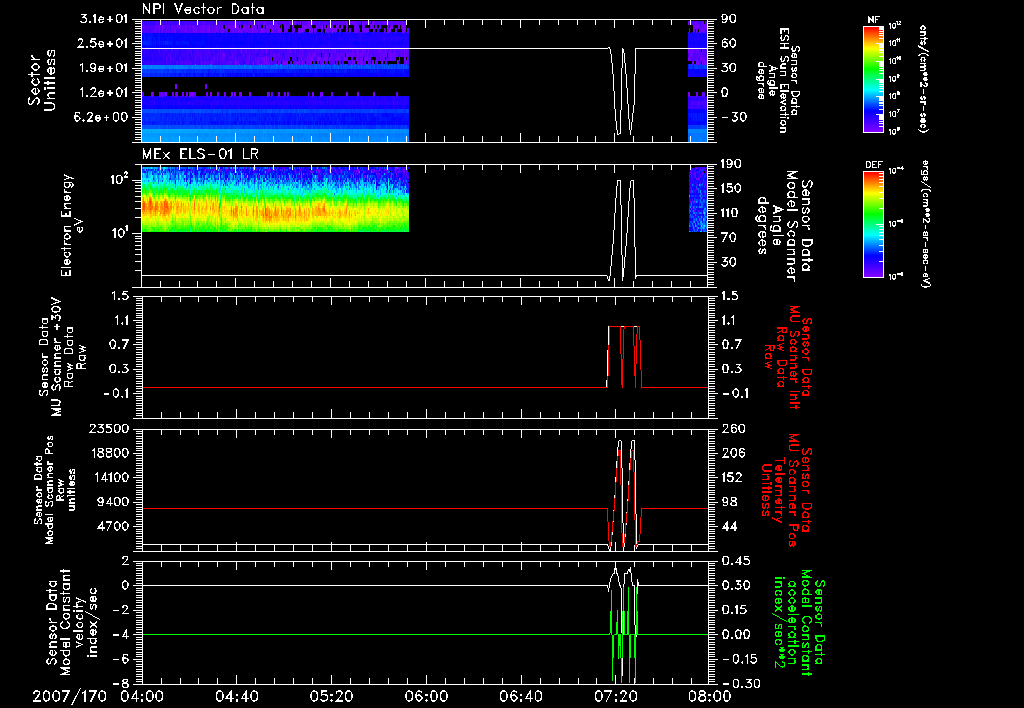Image resolution: width=1024 pixels, height=708 pixels.
Task: Click the red 'MU Scanner Init Raw Data' label
Action: point(787,357)
